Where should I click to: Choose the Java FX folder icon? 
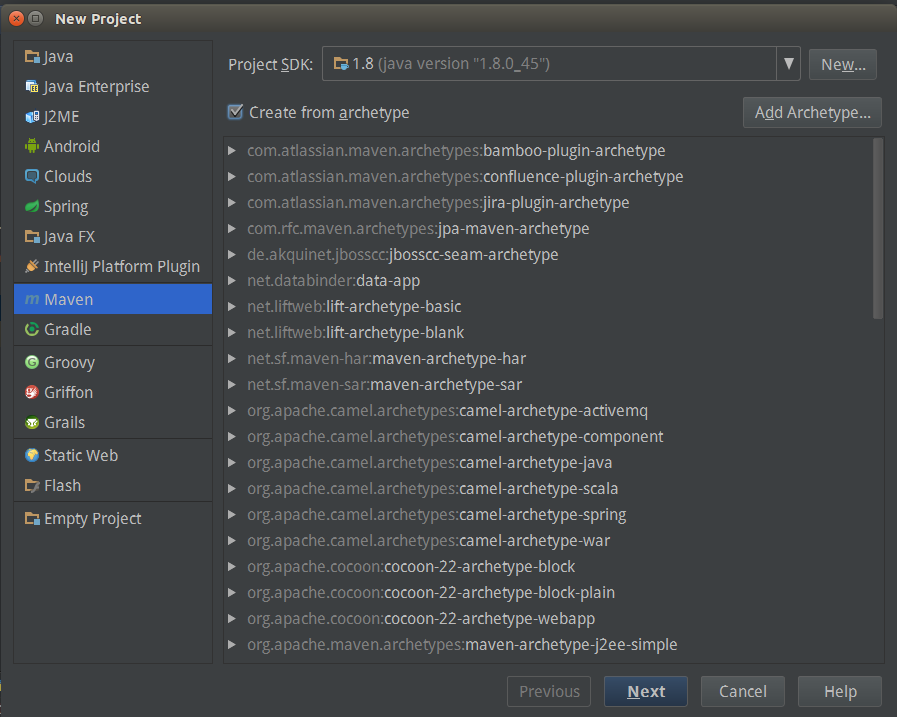(32, 236)
